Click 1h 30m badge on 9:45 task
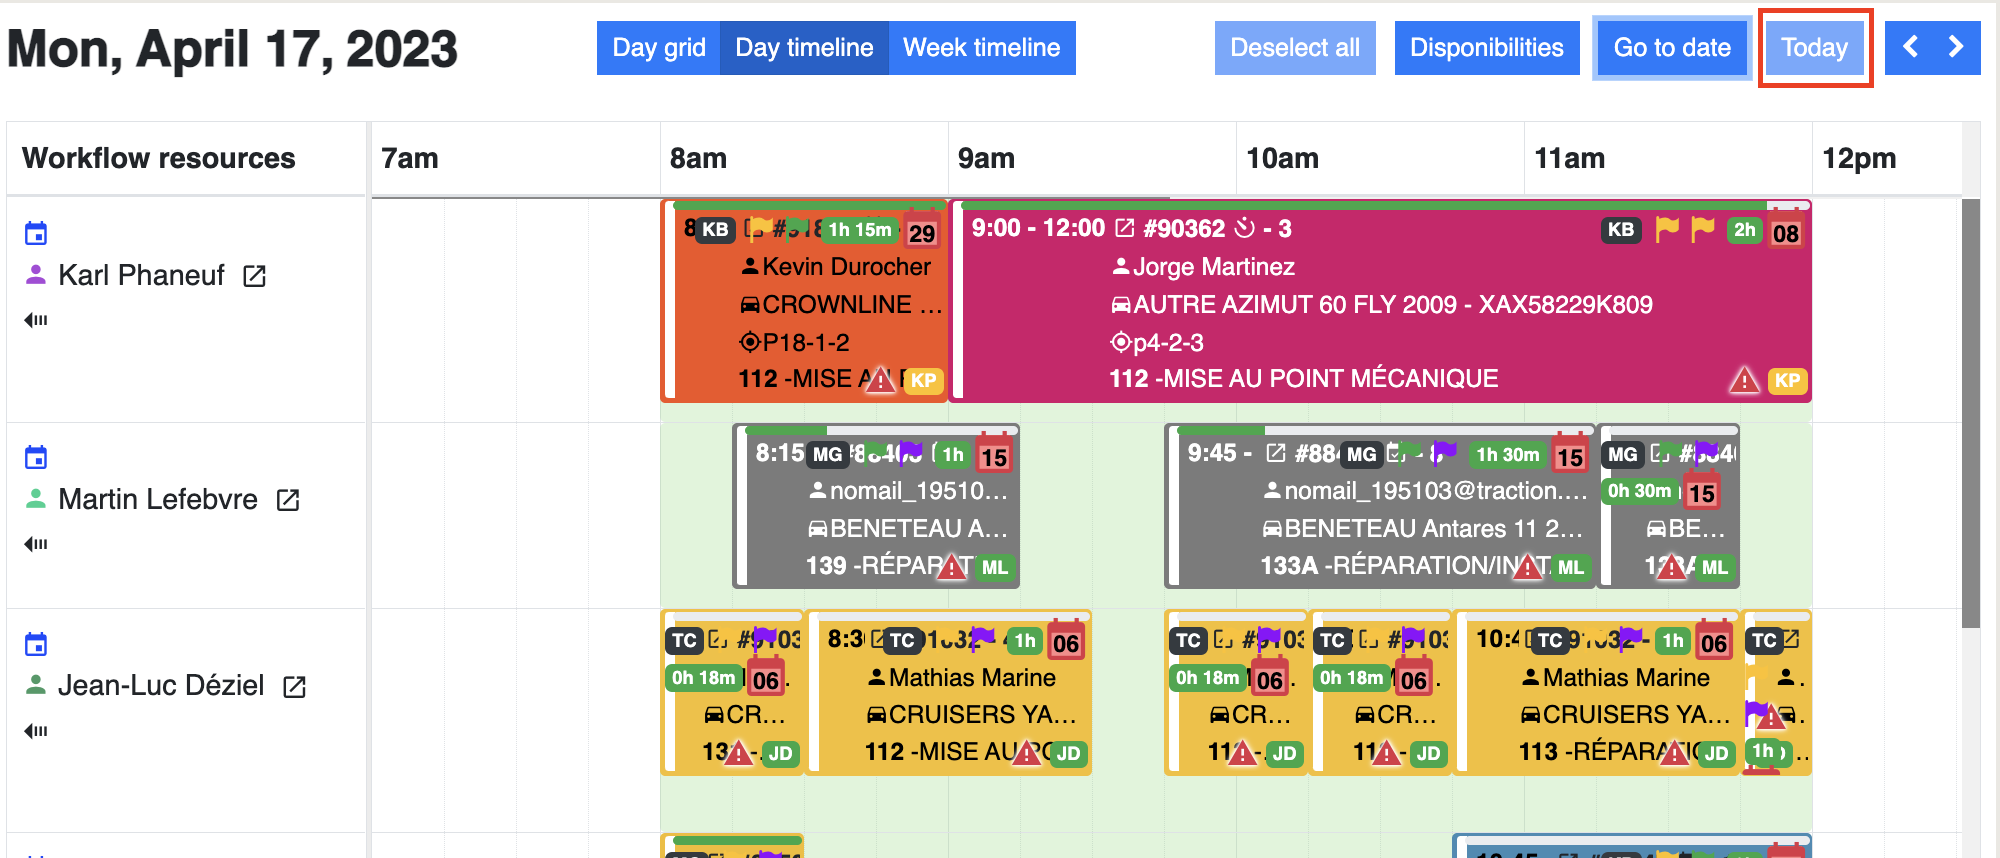Screen dimensions: 2000x858 [x=1508, y=455]
